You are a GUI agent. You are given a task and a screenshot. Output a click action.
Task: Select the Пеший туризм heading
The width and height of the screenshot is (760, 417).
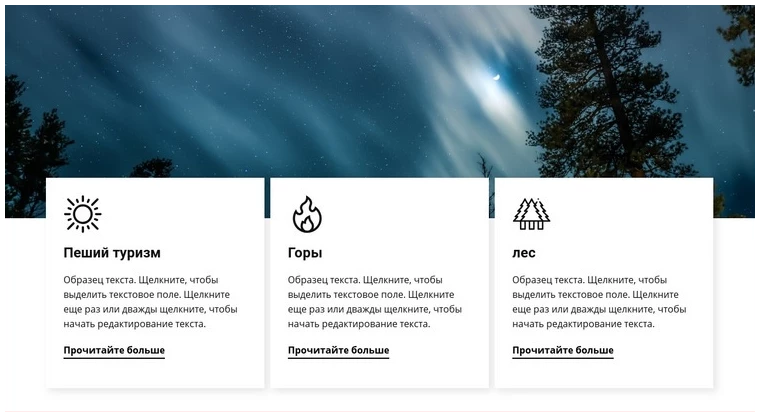(112, 253)
